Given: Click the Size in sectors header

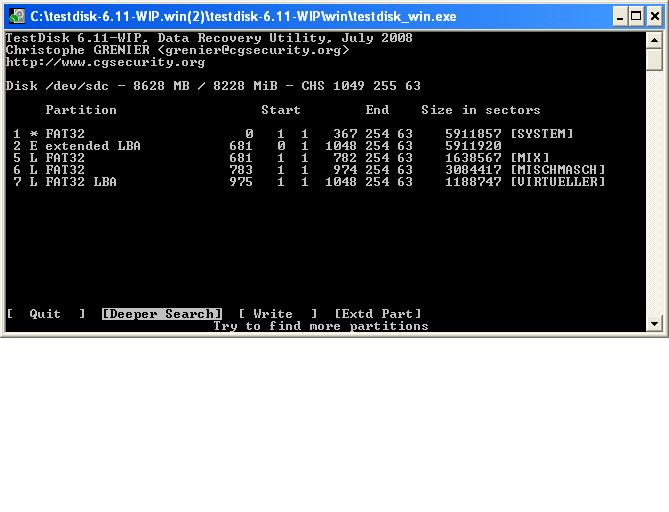Looking at the screenshot, I should (x=481, y=110).
